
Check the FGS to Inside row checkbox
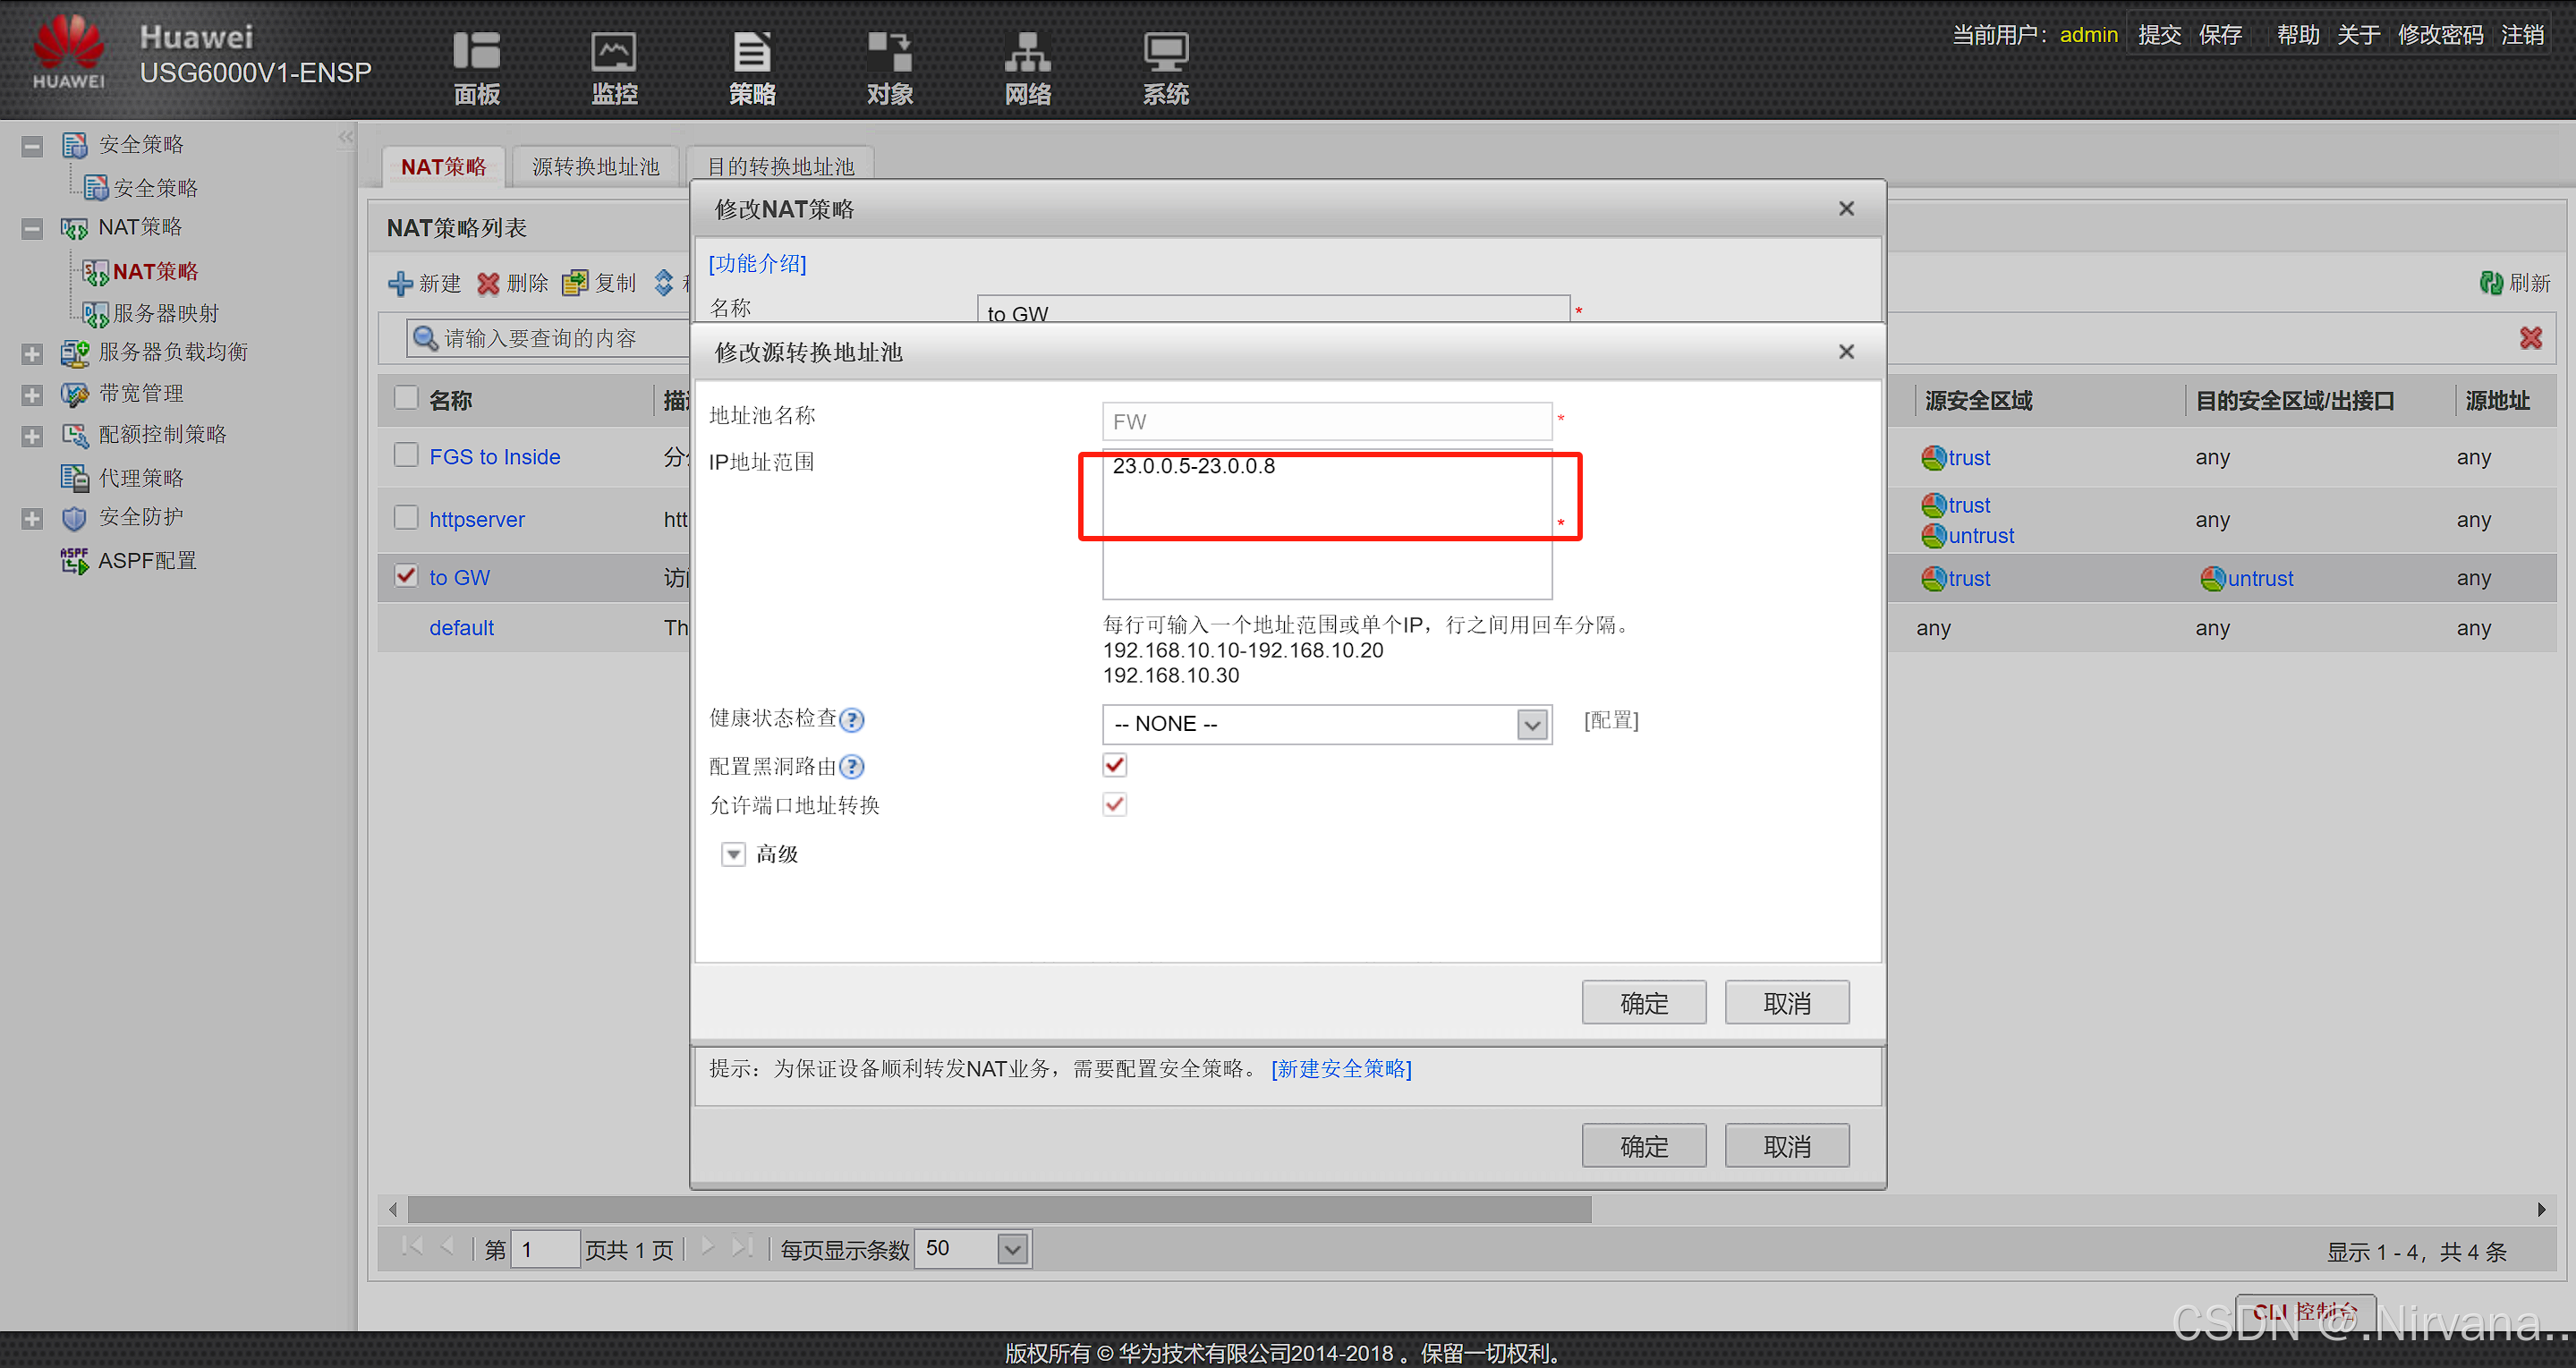406,455
